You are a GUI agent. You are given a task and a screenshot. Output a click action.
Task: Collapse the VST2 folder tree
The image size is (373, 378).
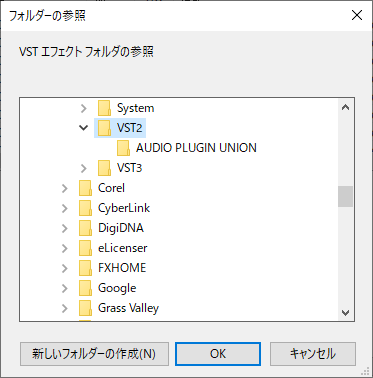[x=83, y=128]
